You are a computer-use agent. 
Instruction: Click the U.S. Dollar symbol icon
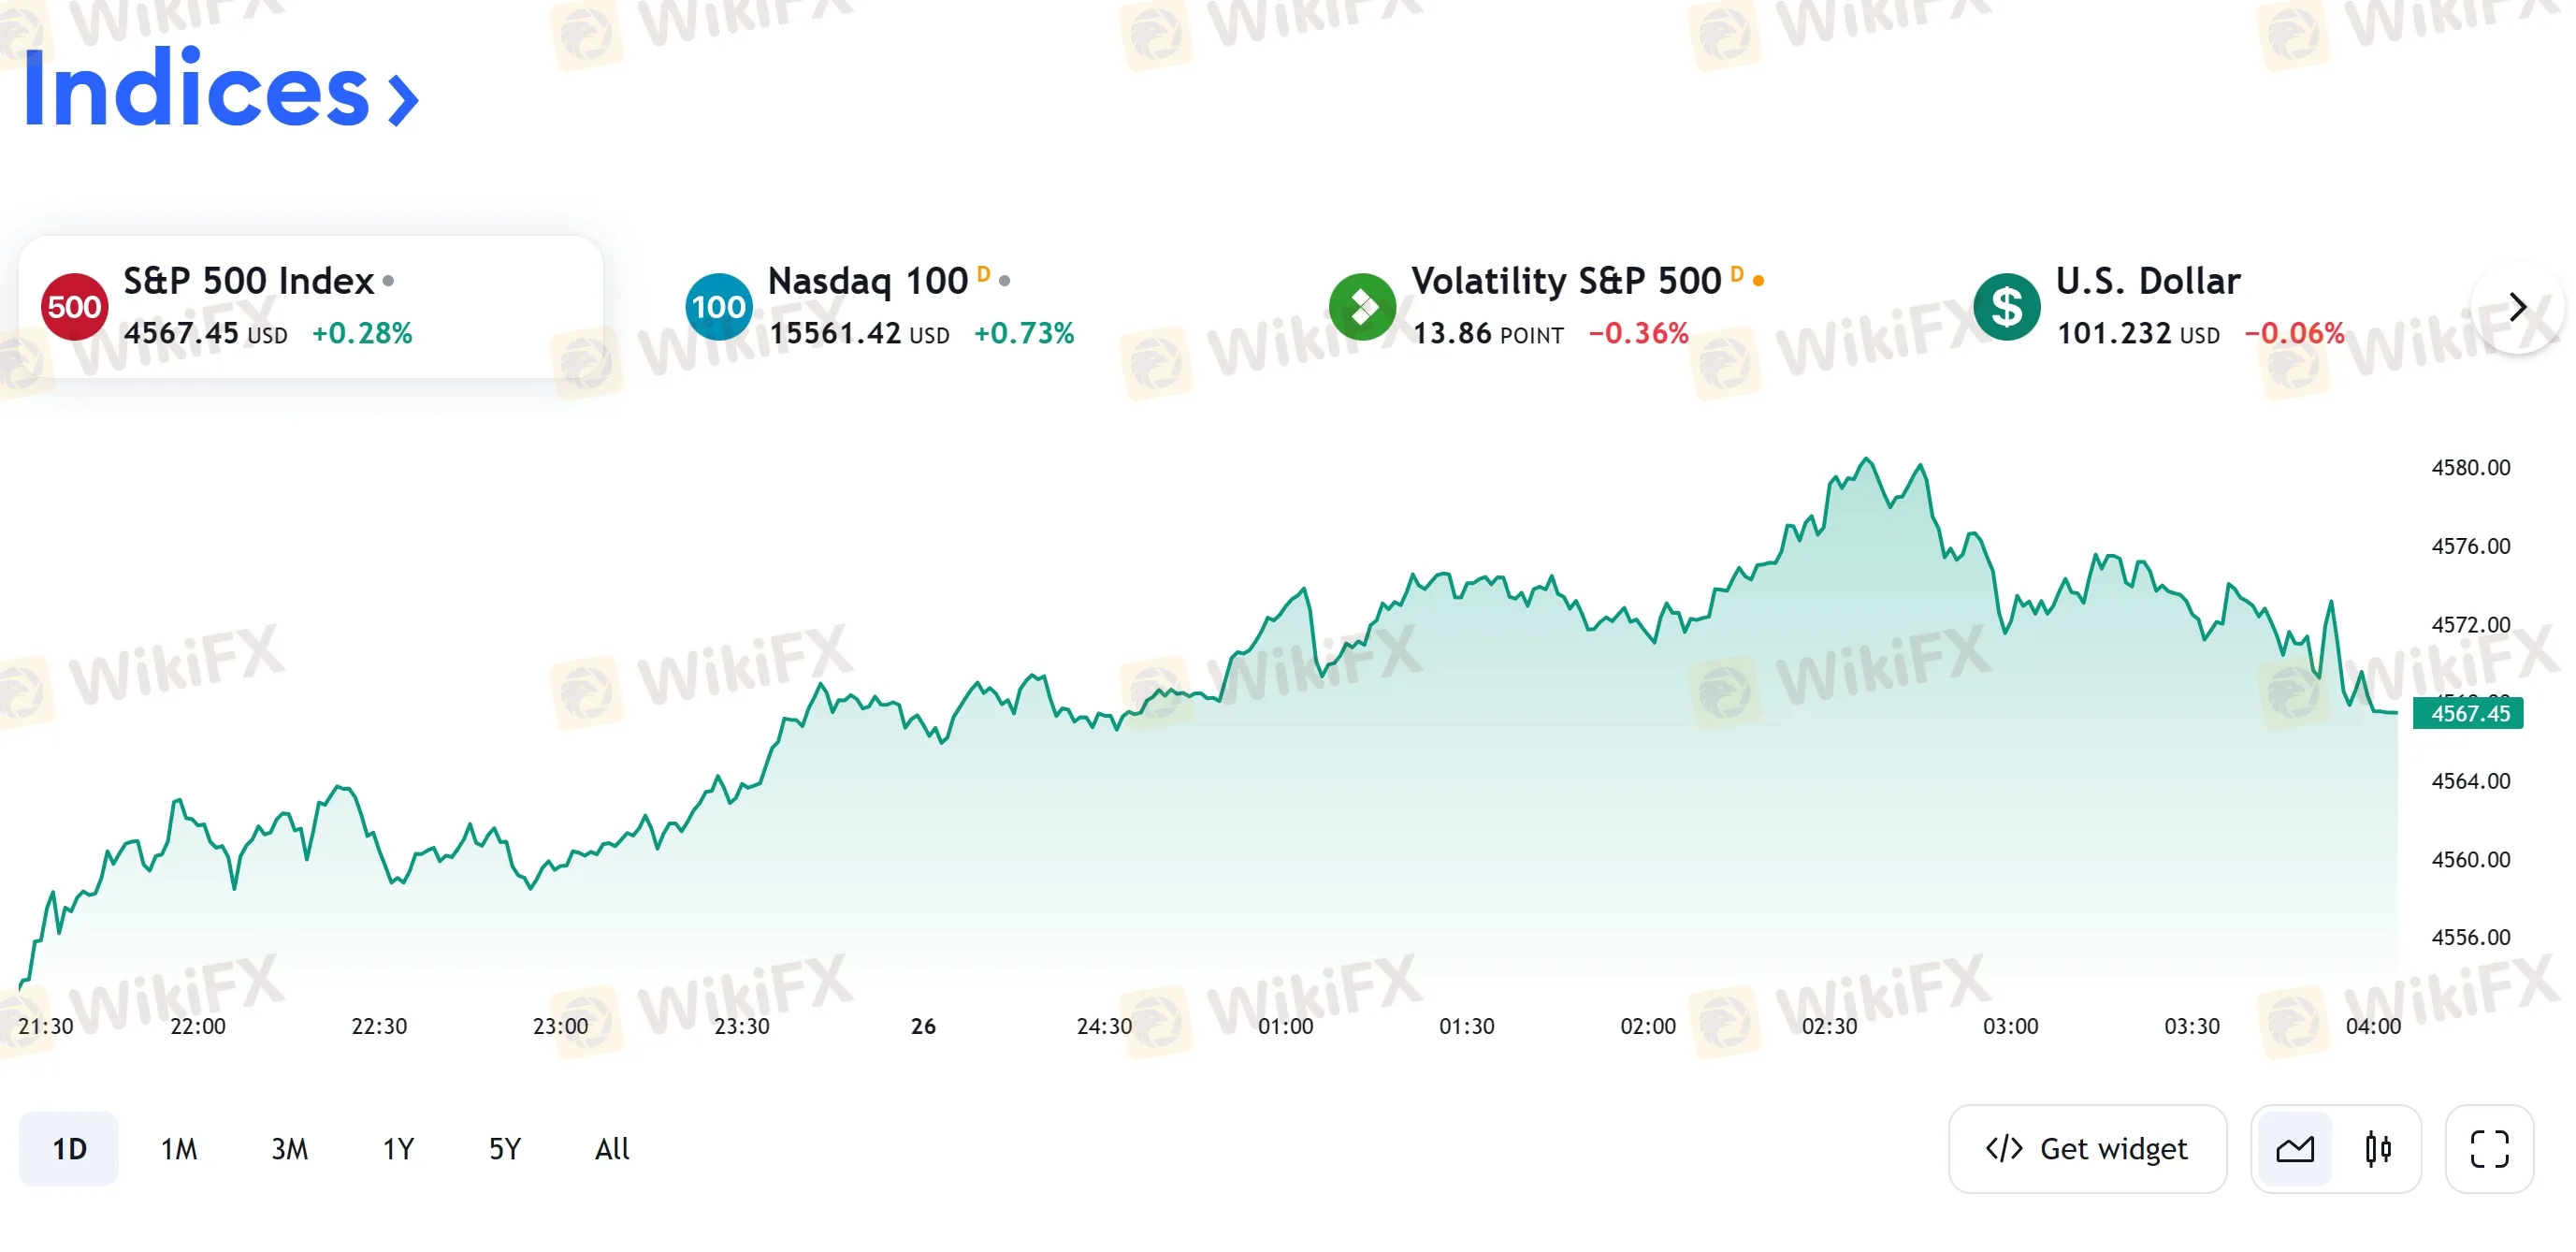tap(2006, 306)
